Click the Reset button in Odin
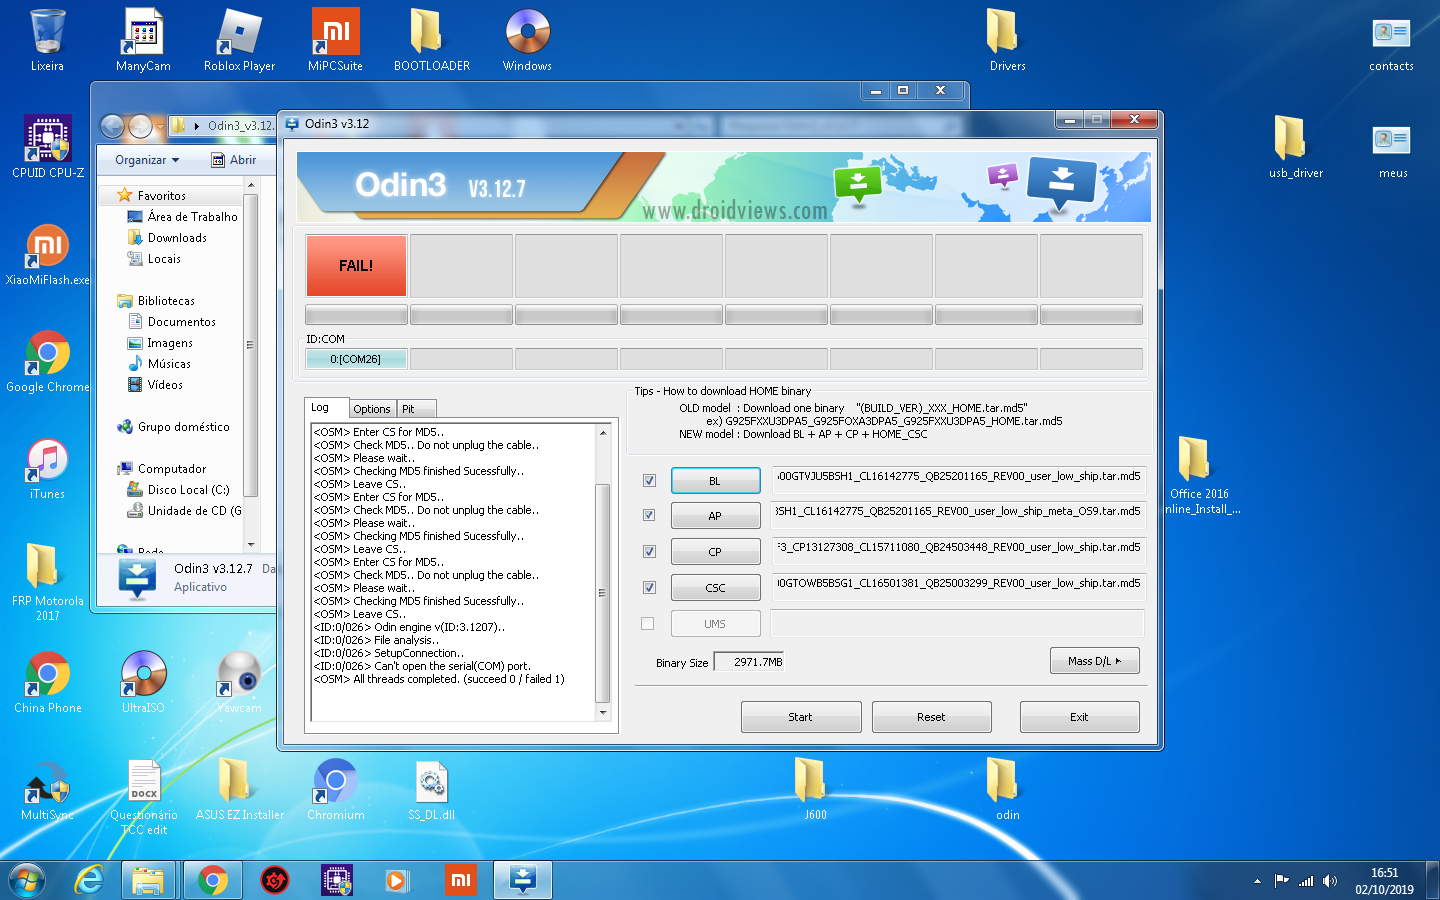 pyautogui.click(x=931, y=717)
